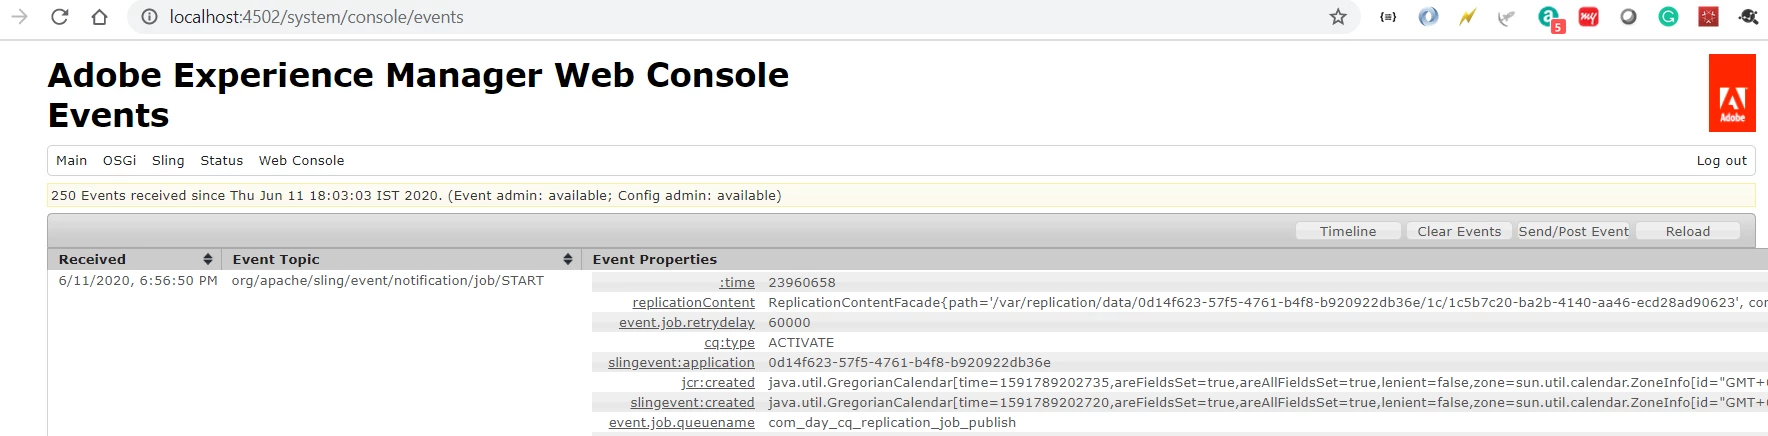Click the Adobe Experience Manager Web Console heading
The width and height of the screenshot is (1768, 436).
[x=418, y=75]
